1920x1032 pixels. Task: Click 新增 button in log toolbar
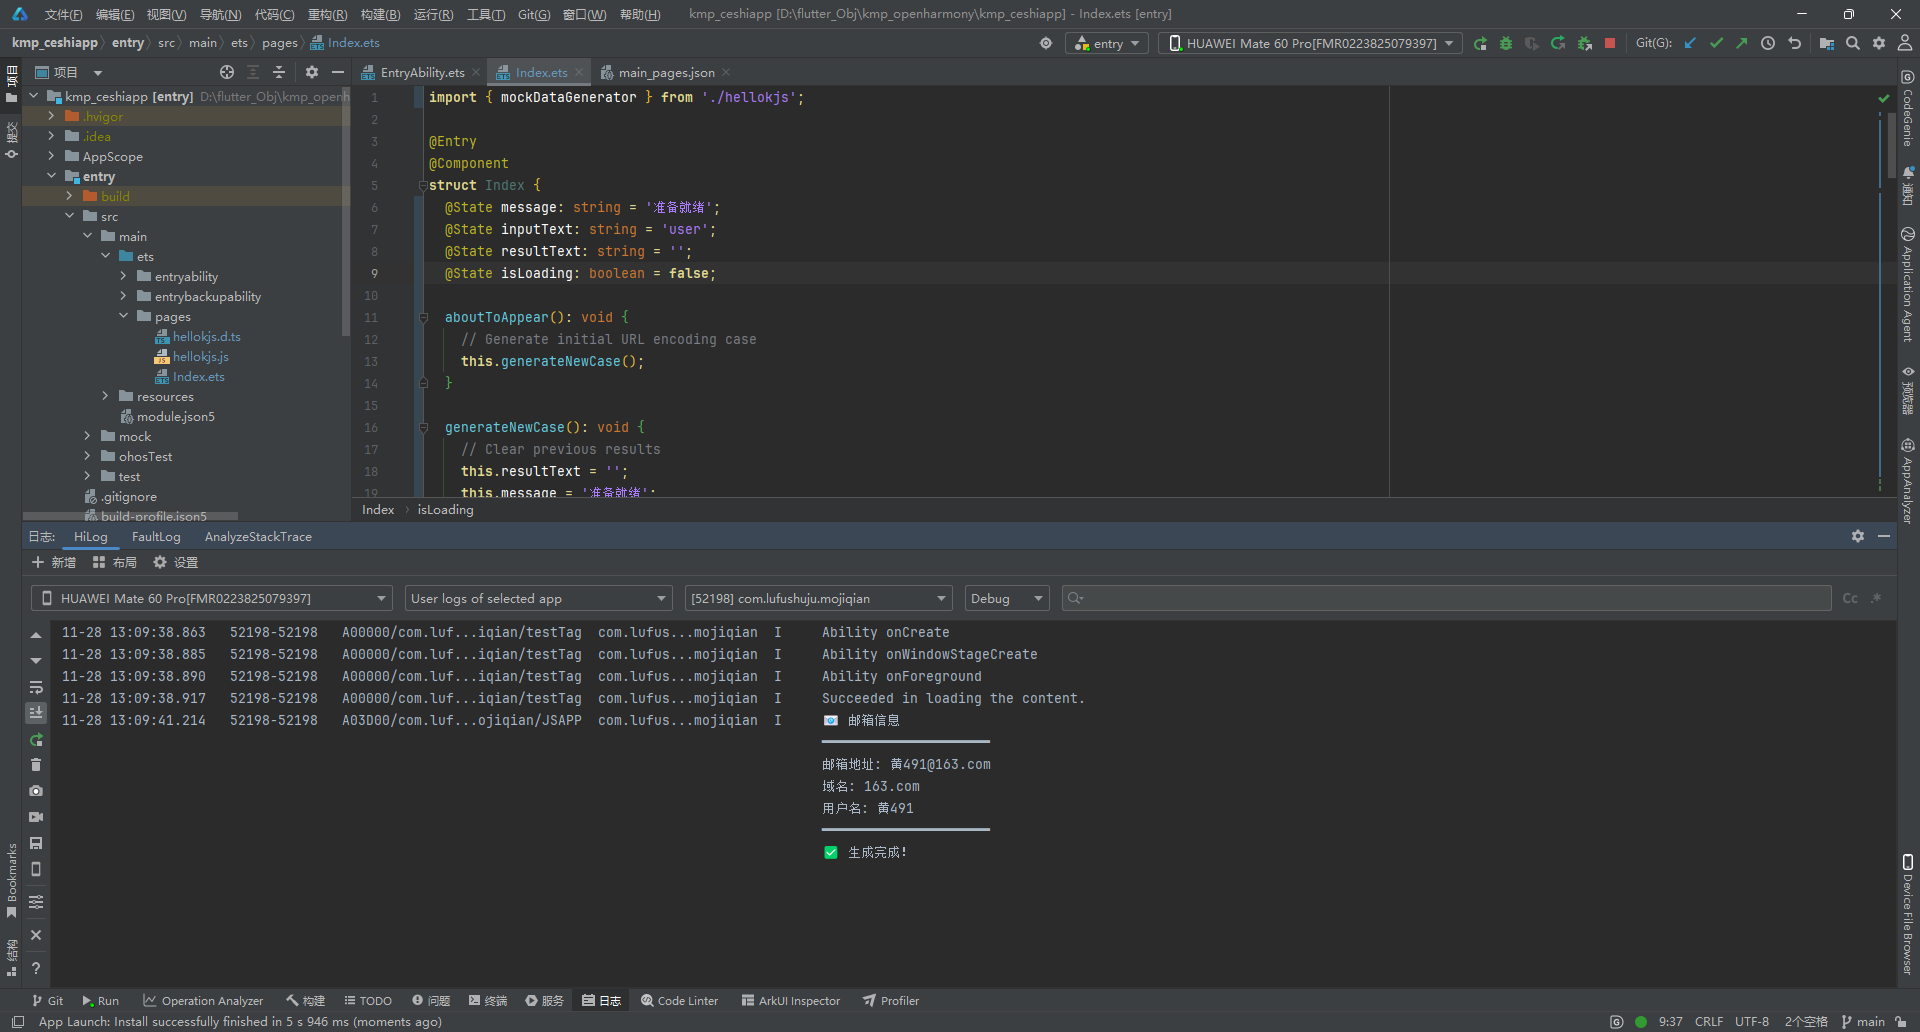tap(54, 562)
